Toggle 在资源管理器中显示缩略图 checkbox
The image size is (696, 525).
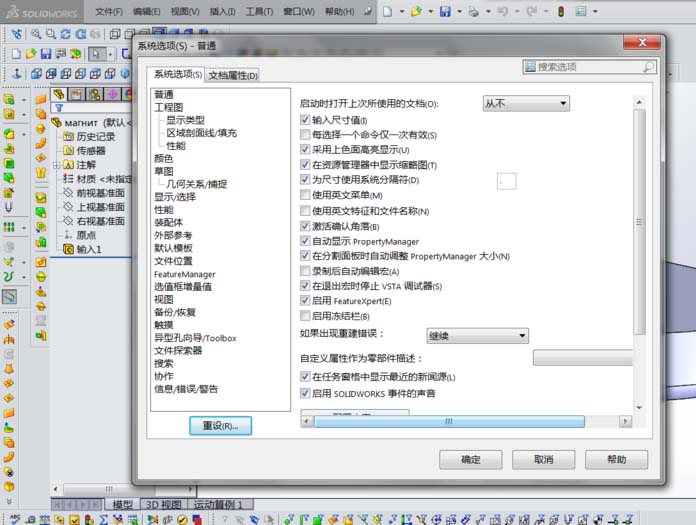[x=305, y=165]
